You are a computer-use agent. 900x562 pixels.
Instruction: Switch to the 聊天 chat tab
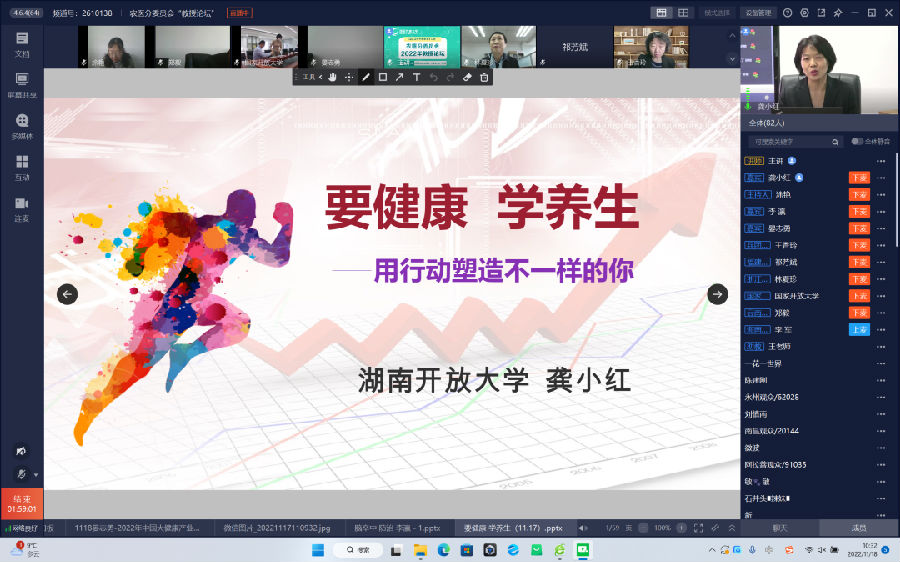click(779, 527)
